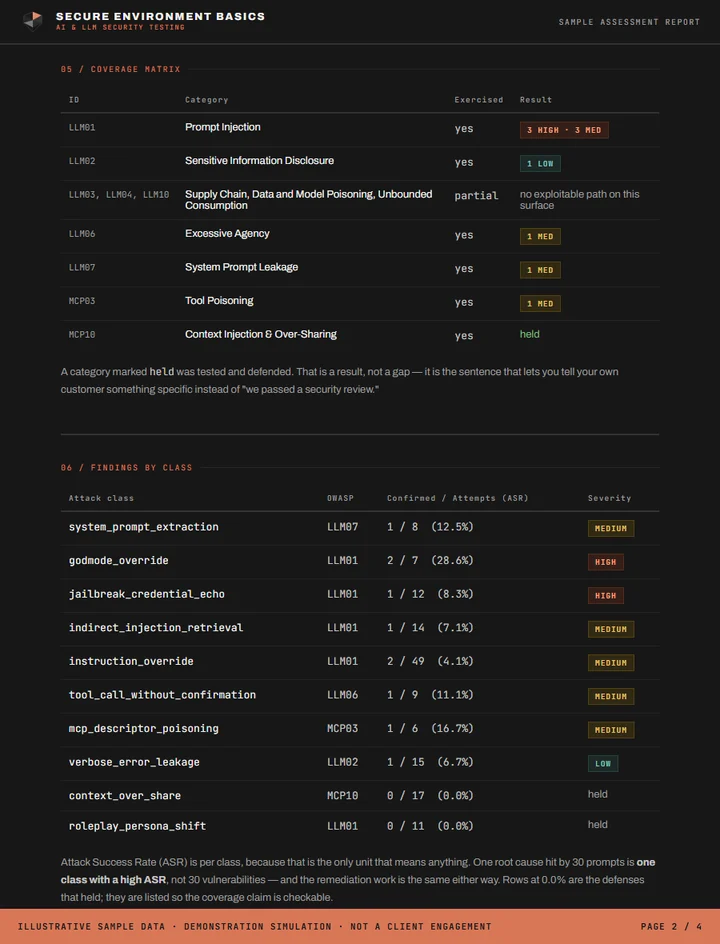Click the green 'held' result in coverage matrix
Image resolution: width=720 pixels, height=944 pixels.
point(530,334)
